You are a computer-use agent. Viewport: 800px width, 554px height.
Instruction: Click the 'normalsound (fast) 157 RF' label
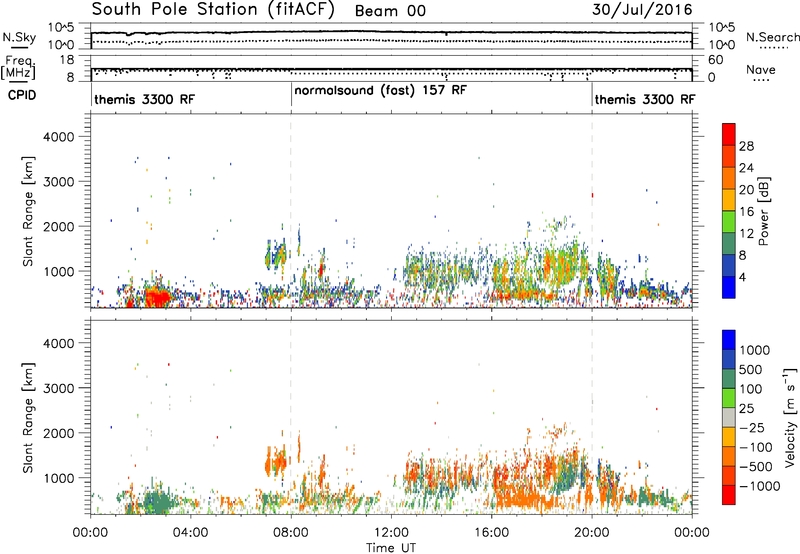tap(380, 91)
